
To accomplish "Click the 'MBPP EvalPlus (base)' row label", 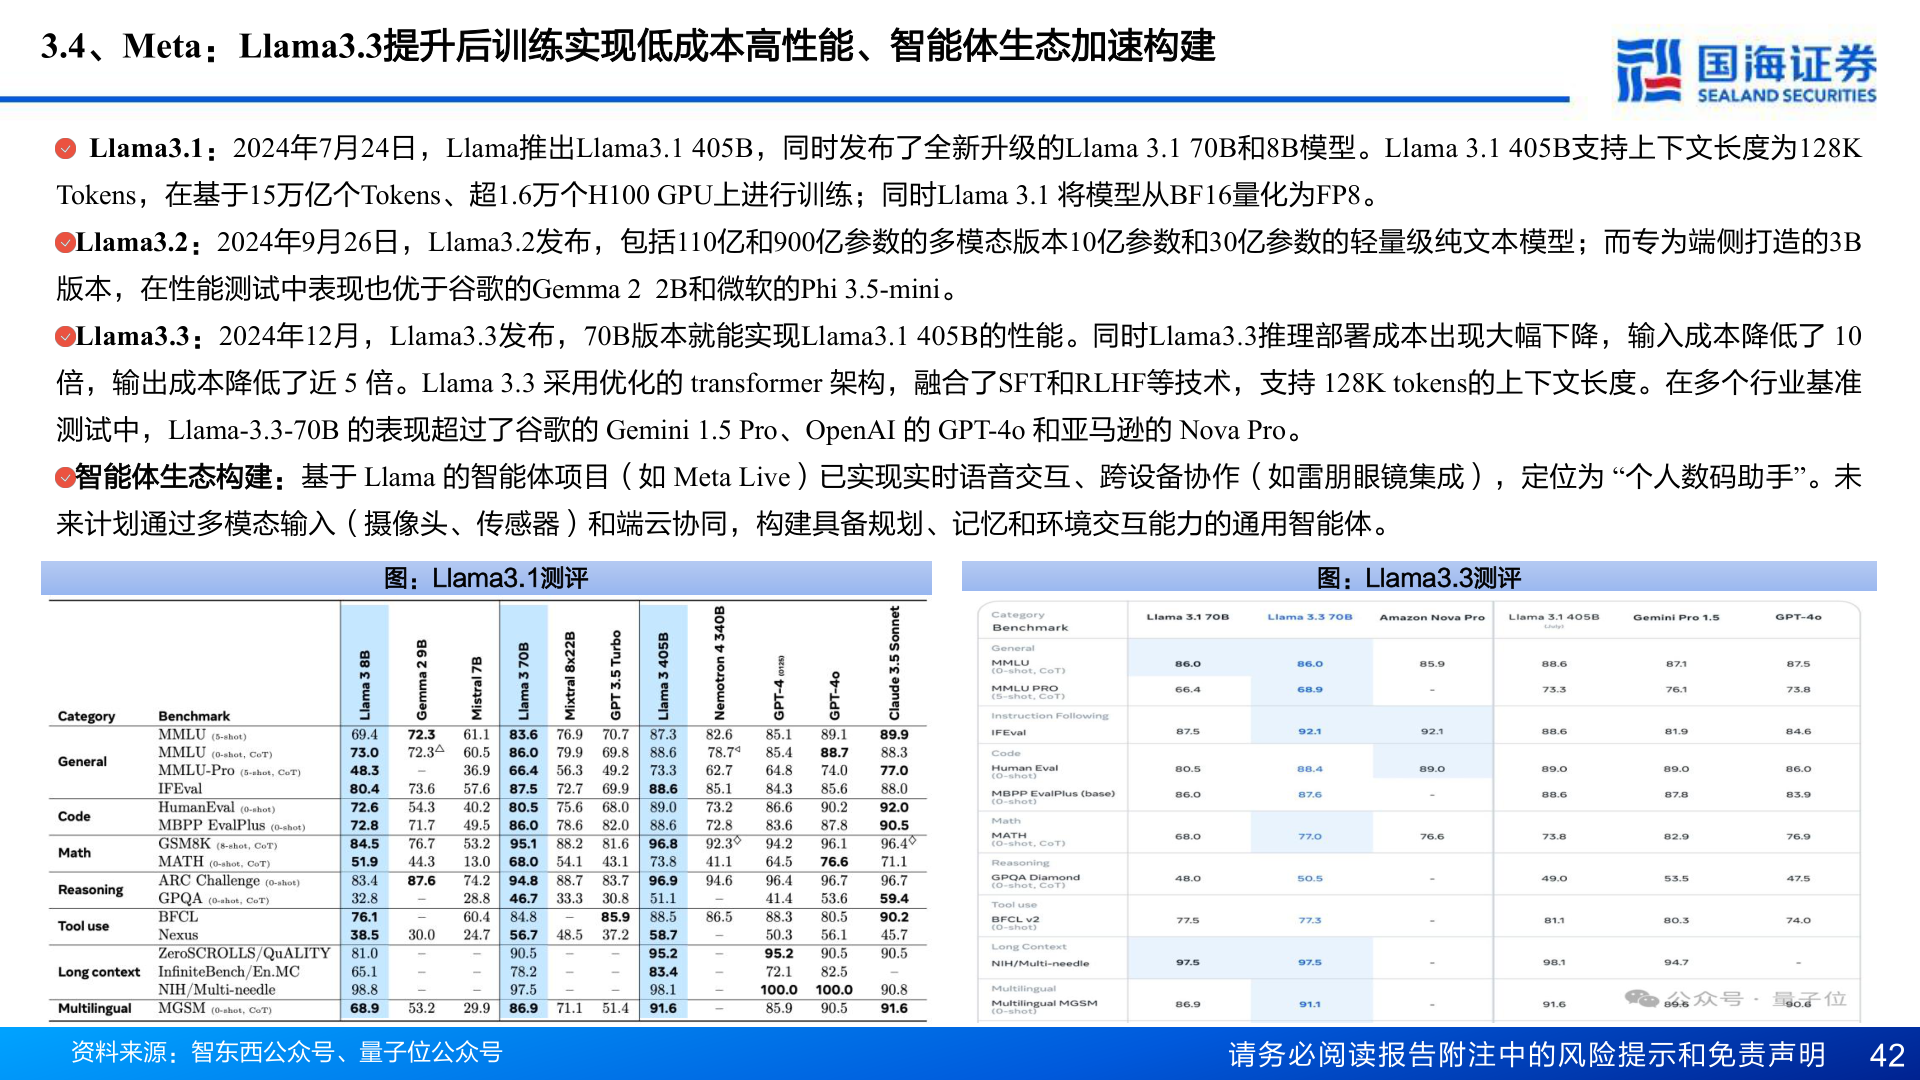I will 1052,793.
